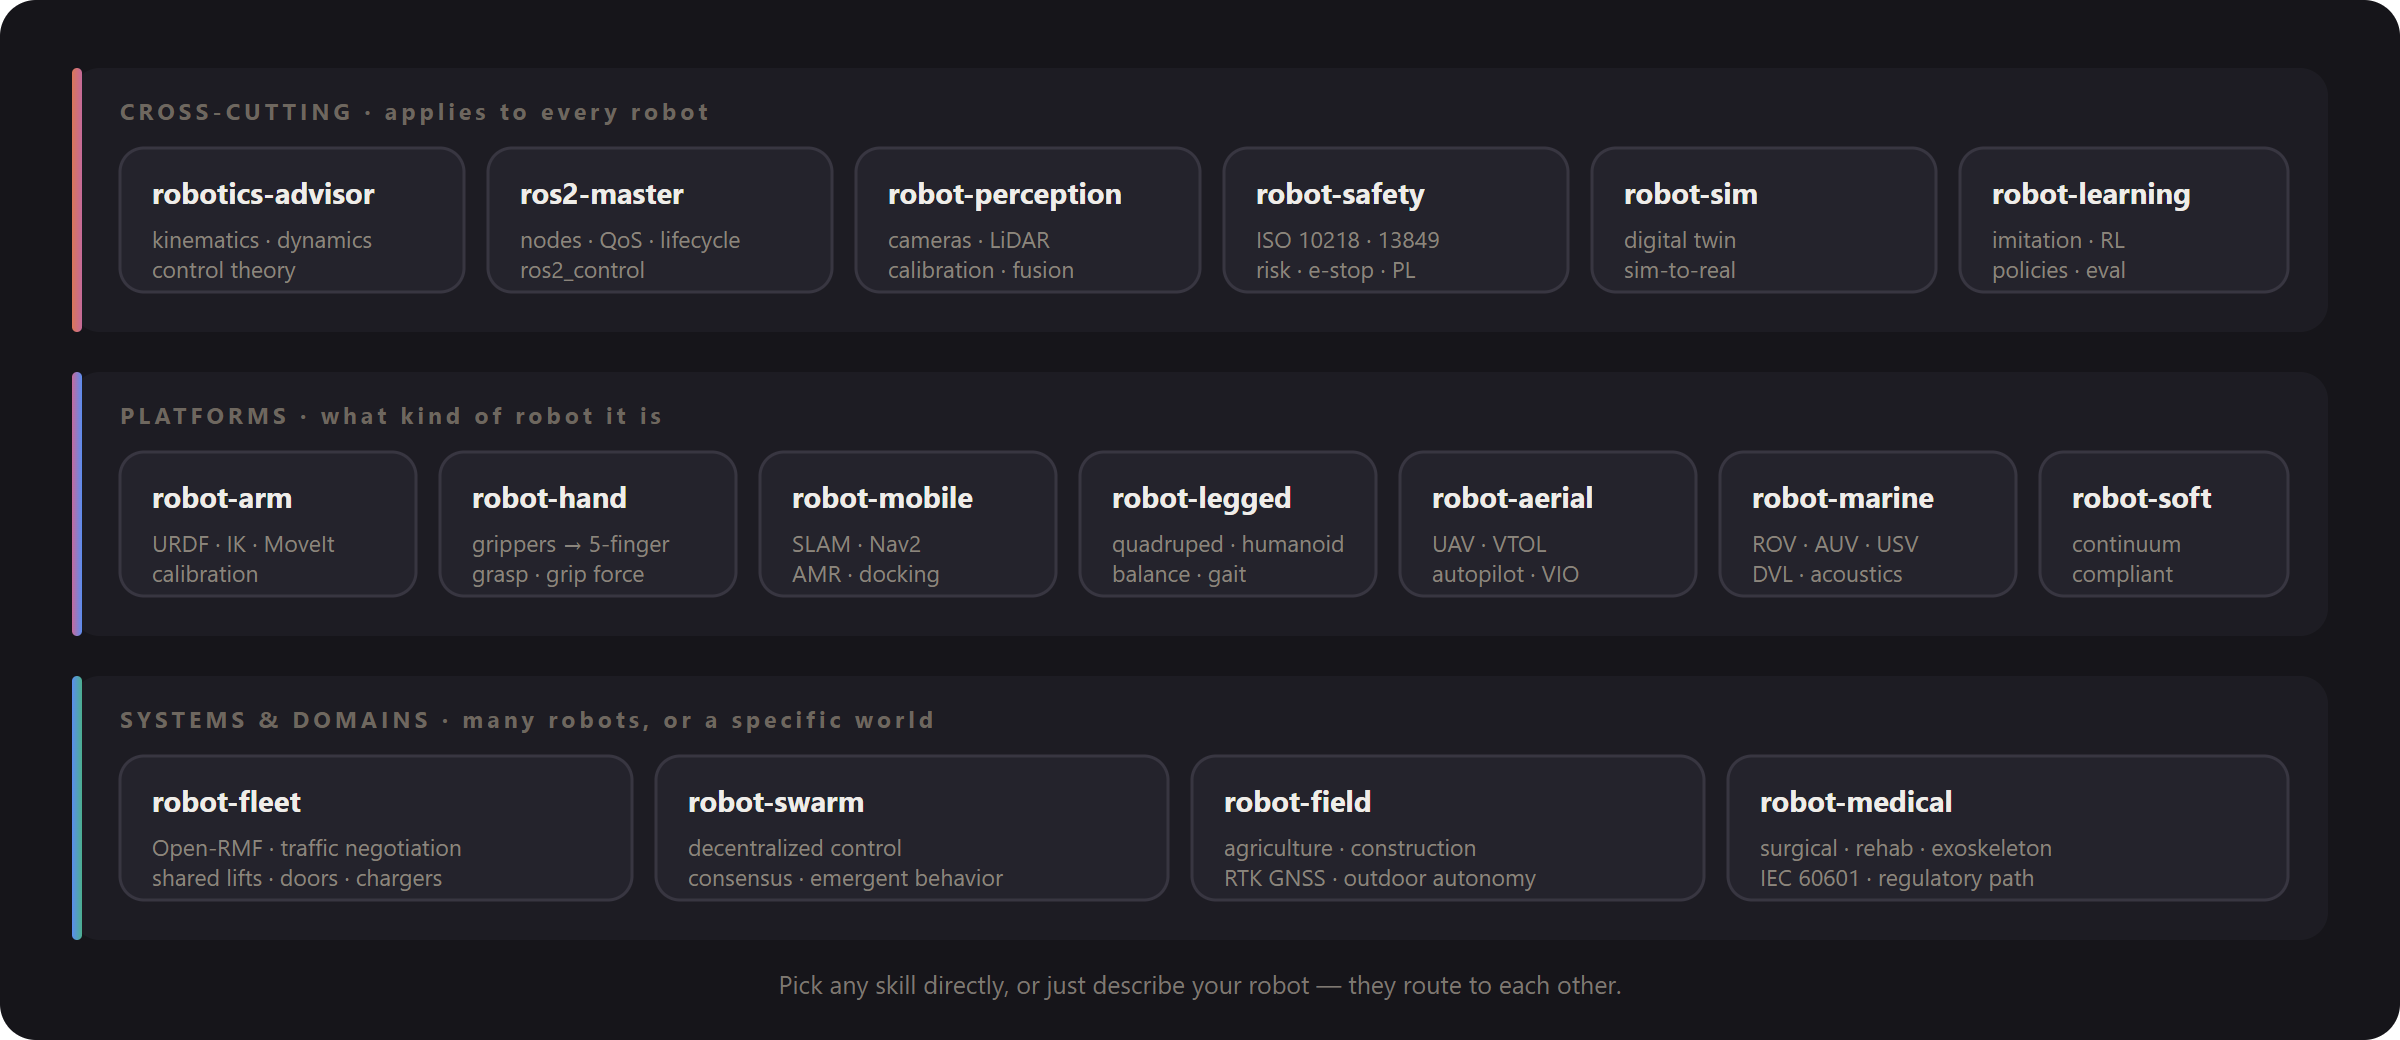The width and height of the screenshot is (2400, 1040).
Task: Open the robot-perception card
Action: click(x=1028, y=220)
